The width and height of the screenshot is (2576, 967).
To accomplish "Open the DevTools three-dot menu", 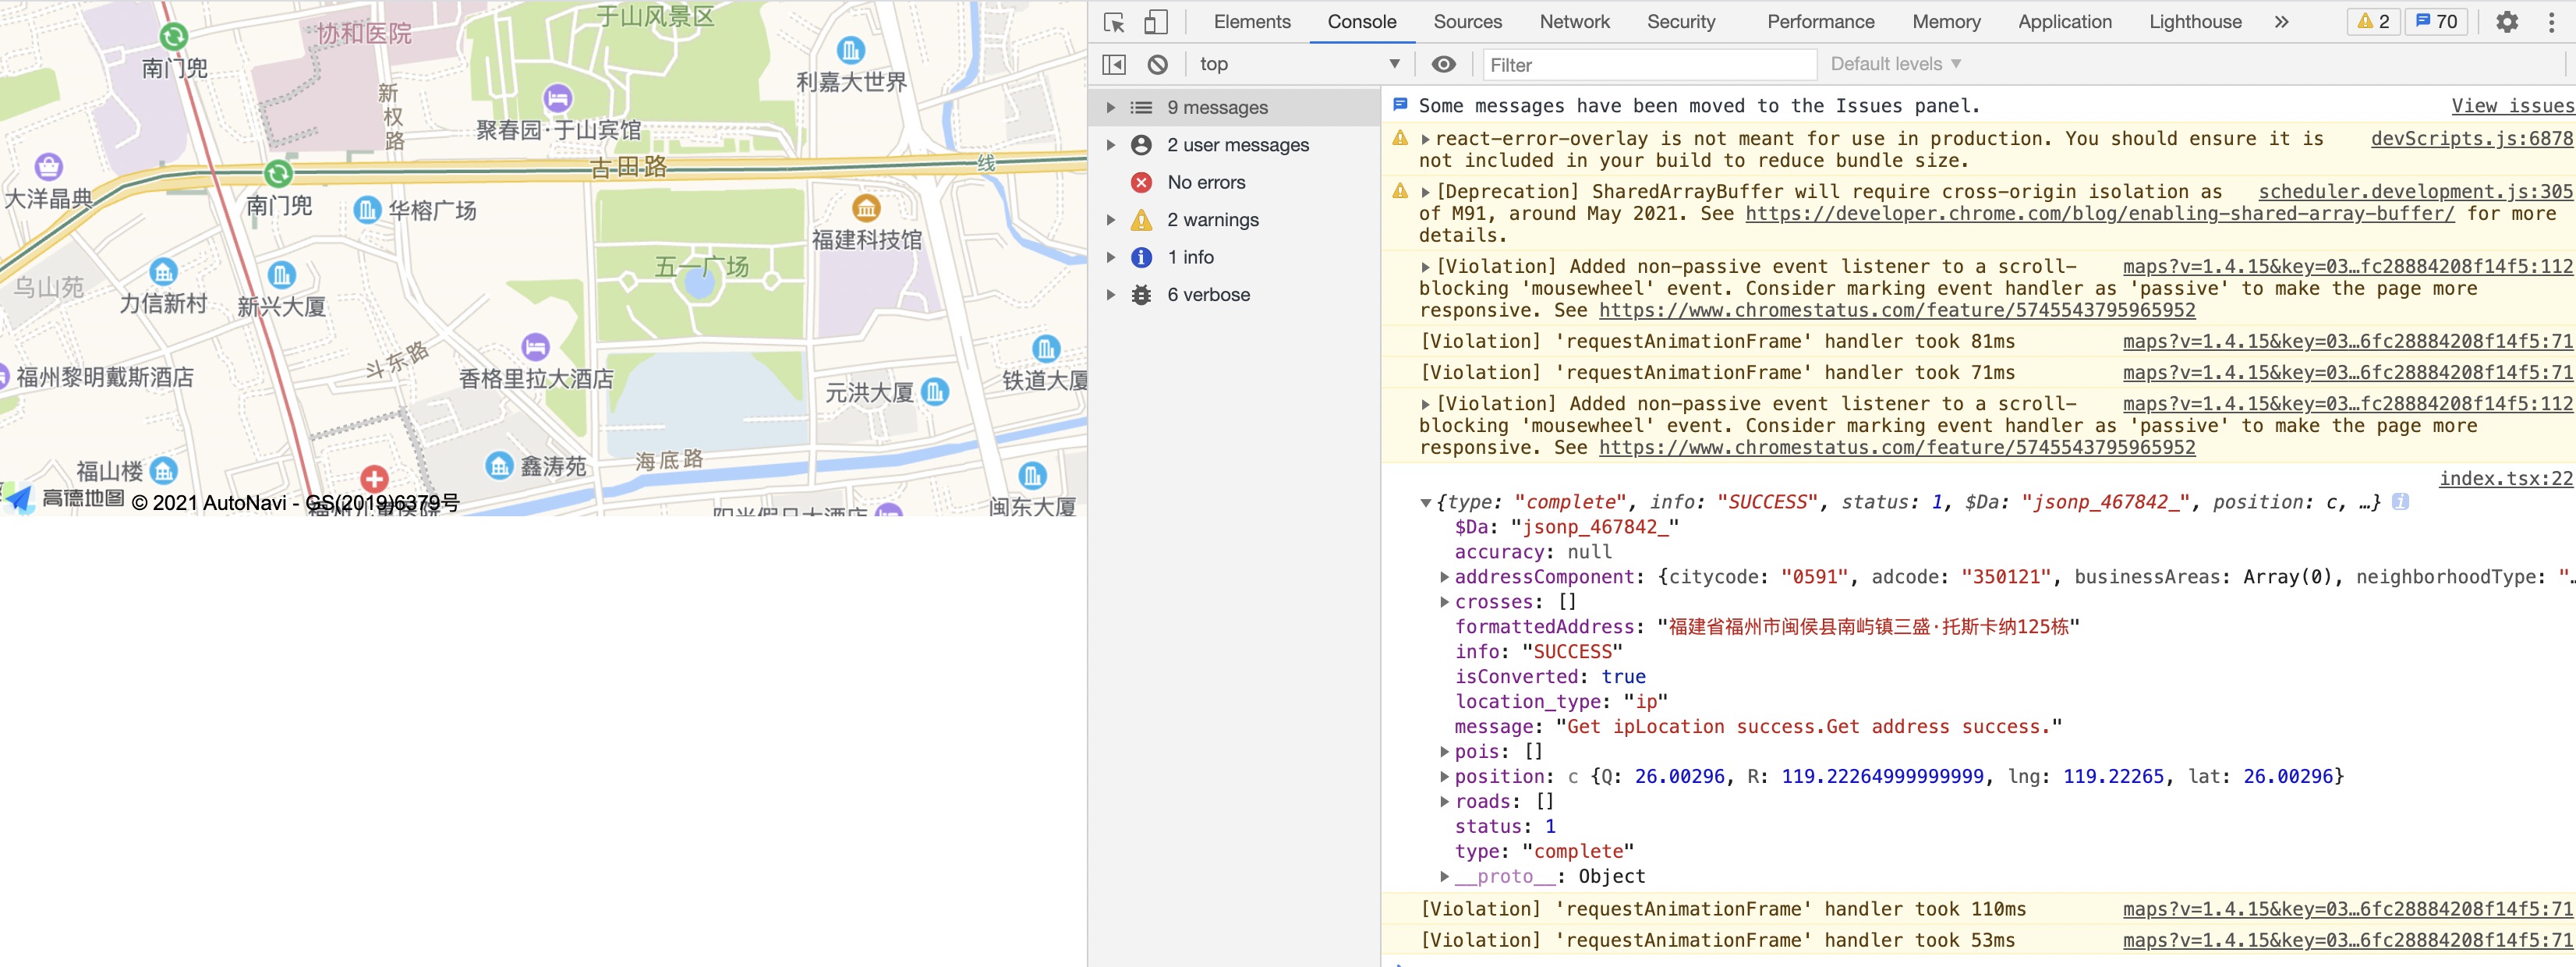I will point(2551,22).
